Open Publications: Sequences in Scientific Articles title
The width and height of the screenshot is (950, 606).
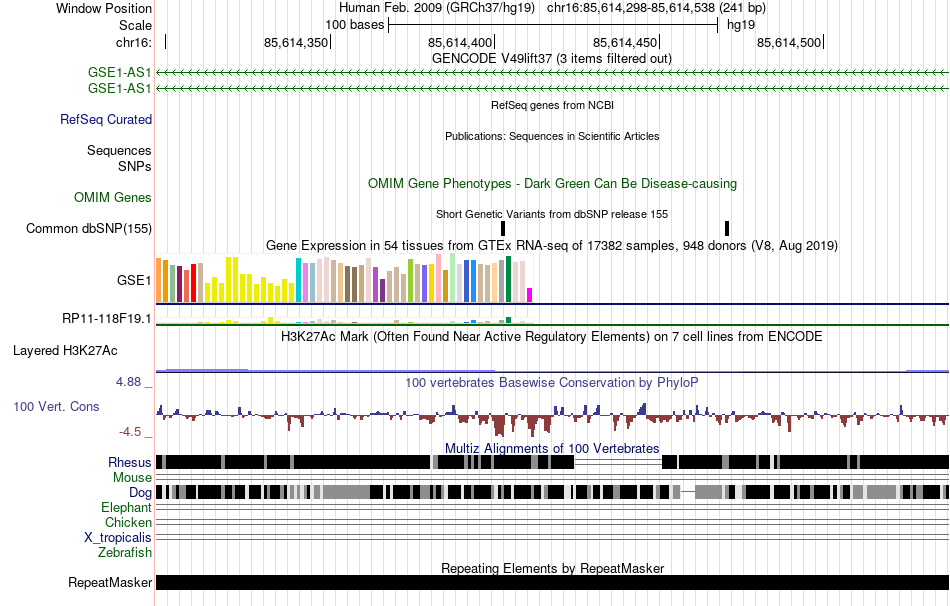click(x=552, y=136)
